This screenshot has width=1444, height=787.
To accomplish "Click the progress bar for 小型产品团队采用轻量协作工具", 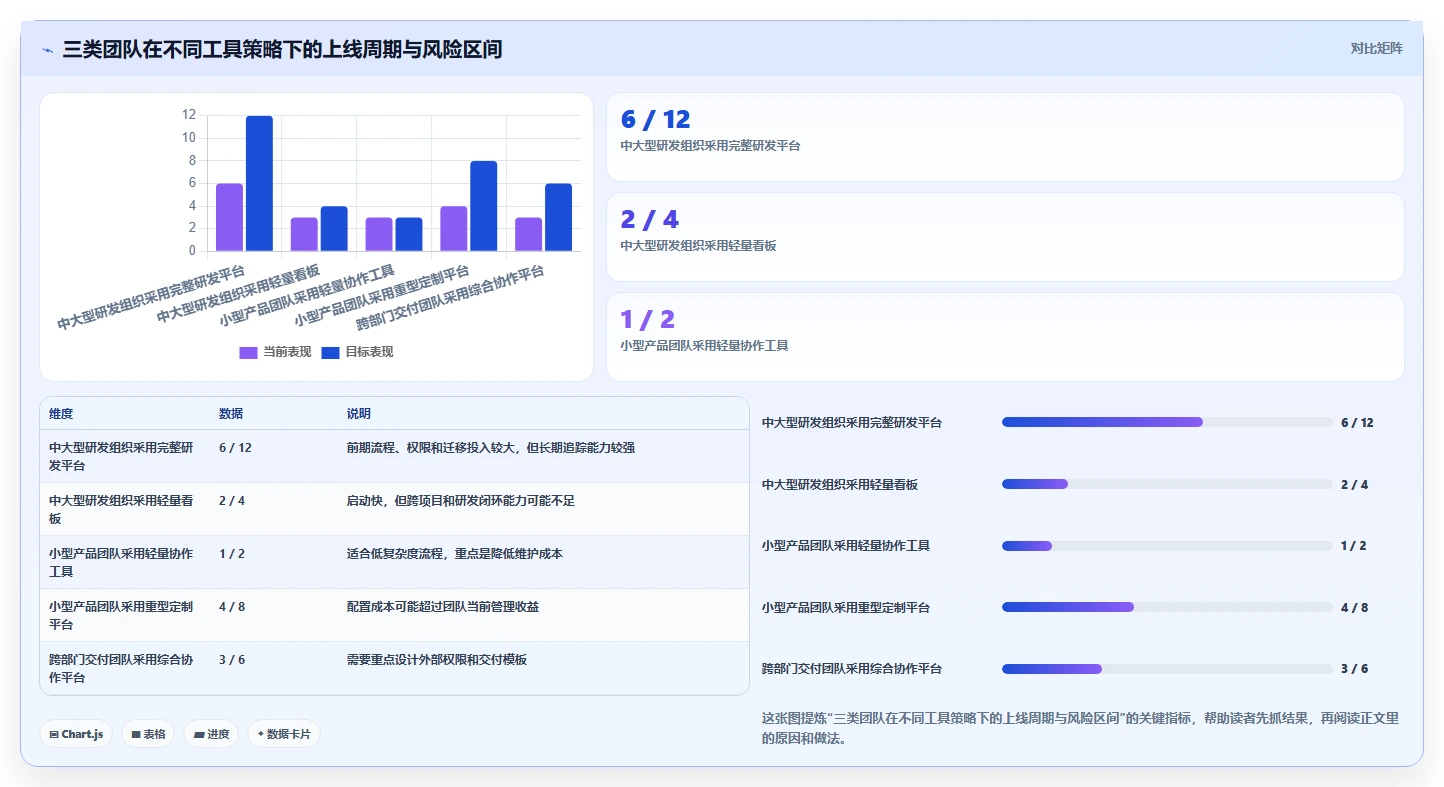I will tap(1167, 546).
